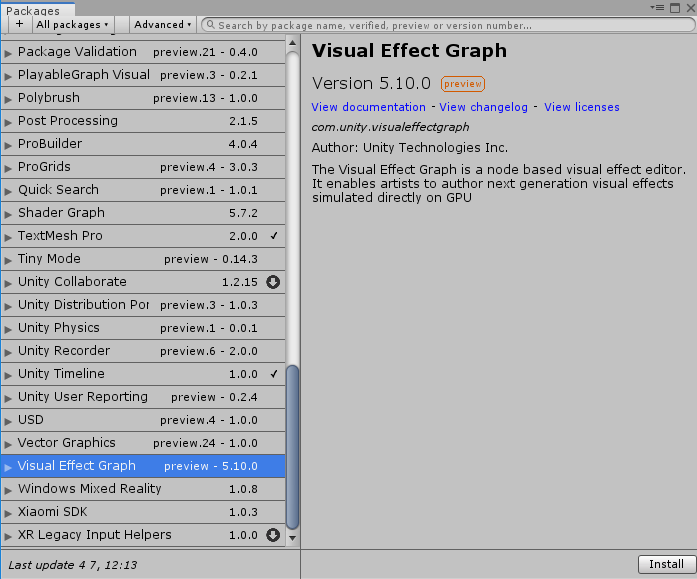The image size is (697, 579).
Task: Expand the PlayableGraph Visual entry arrow
Action: 8,76
